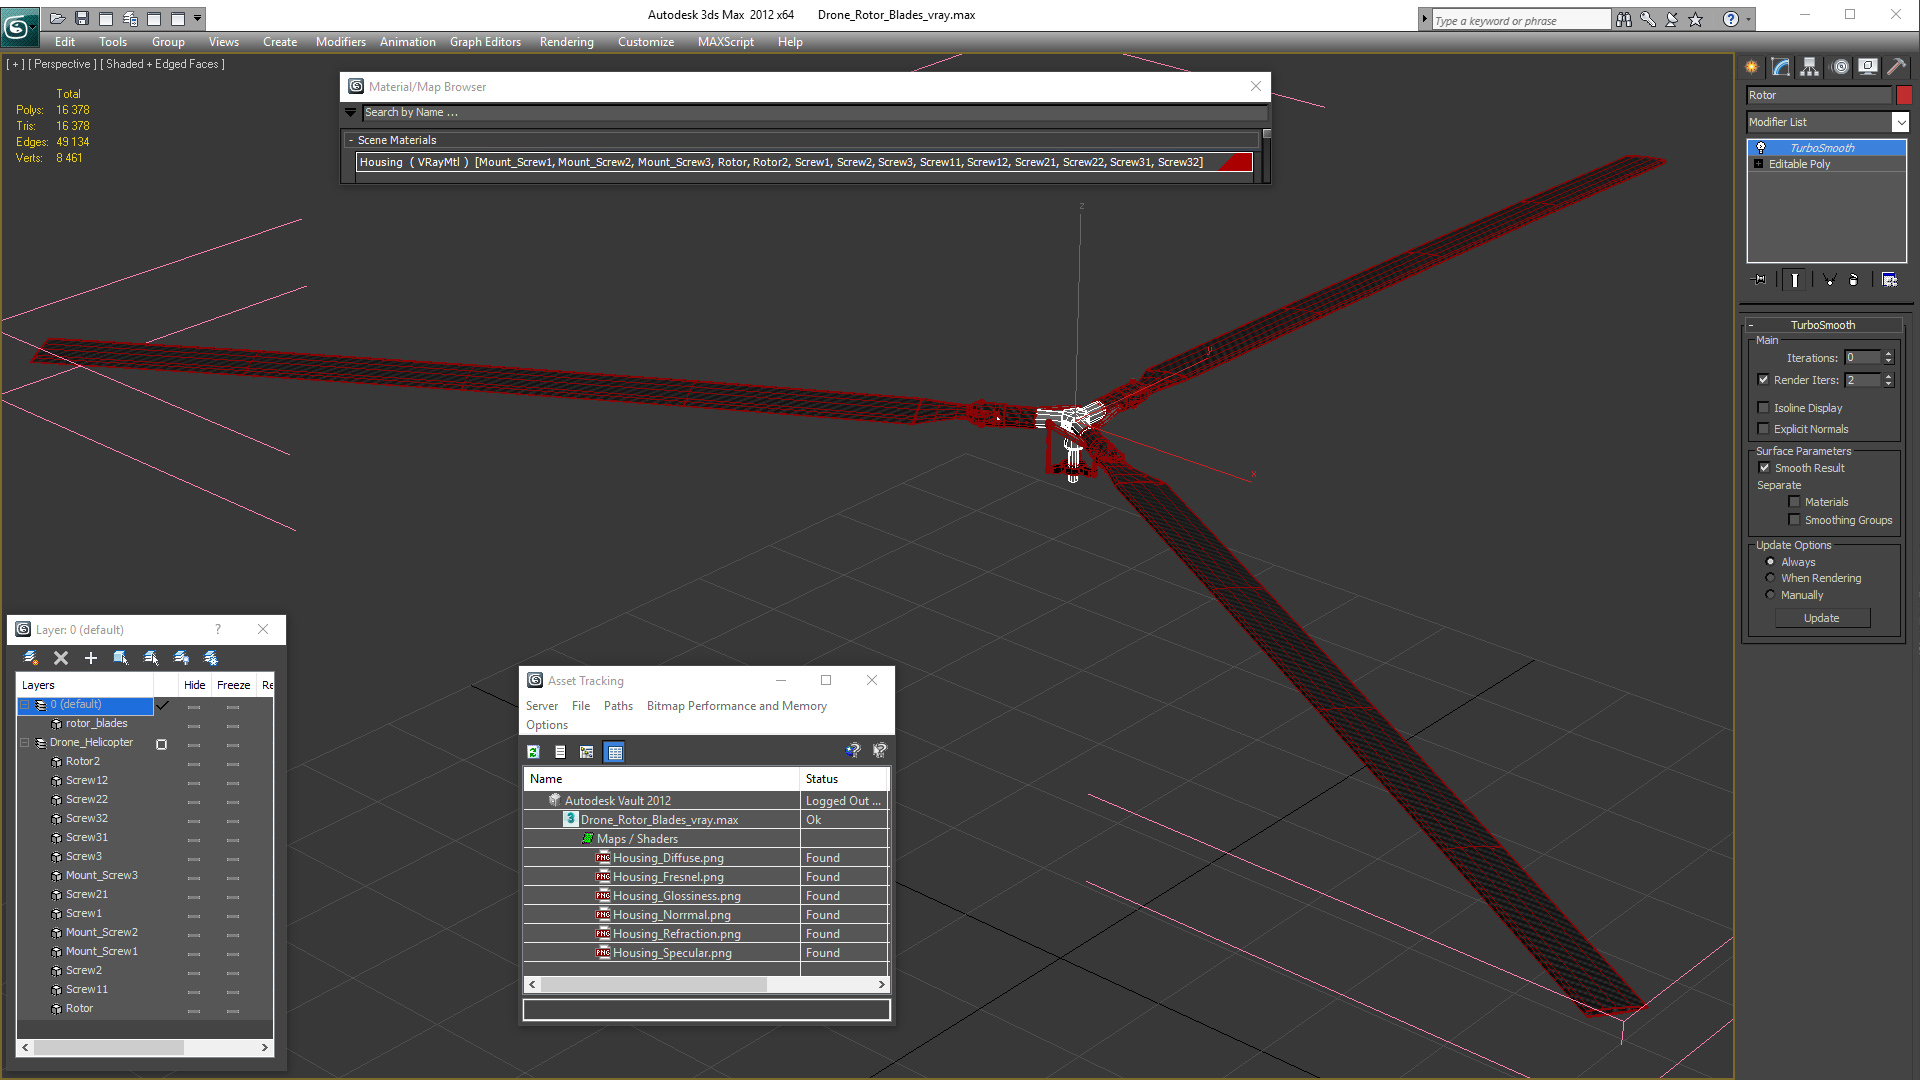This screenshot has height=1080, width=1920.
Task: Open the Hierarchy command panel tab
Action: pos(1810,67)
